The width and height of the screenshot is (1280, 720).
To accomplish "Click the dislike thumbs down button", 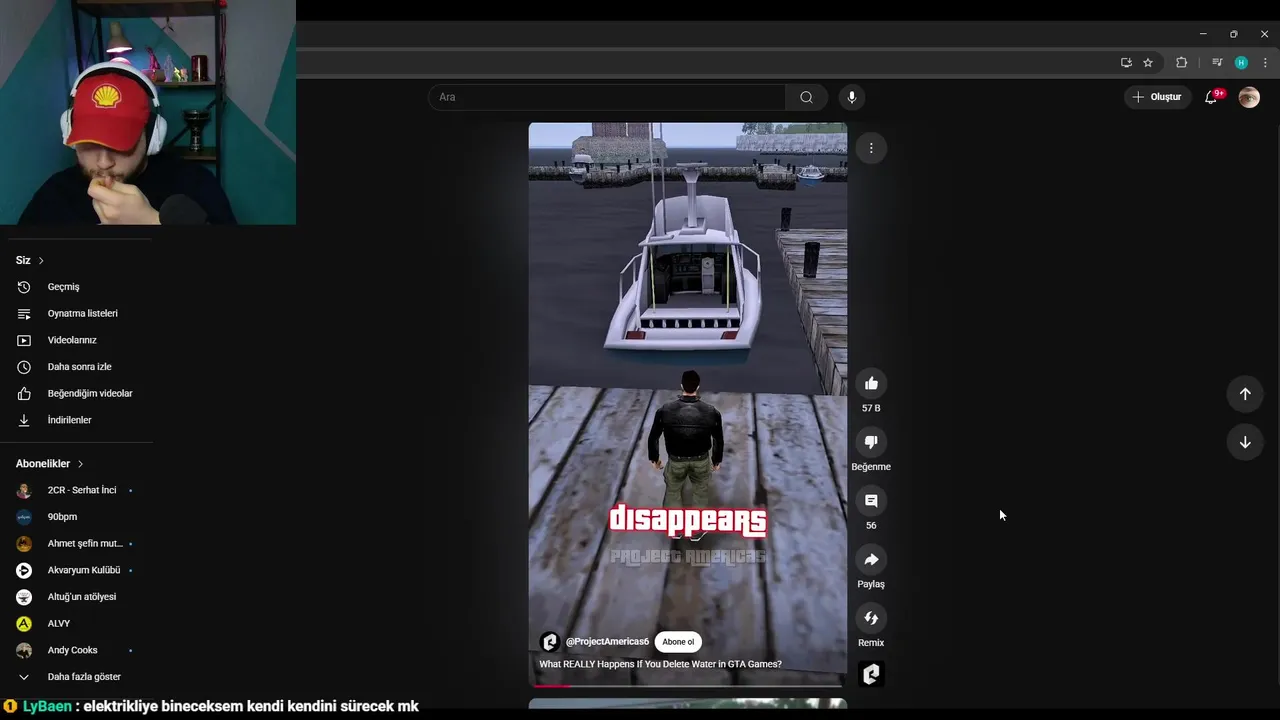I will (x=871, y=442).
